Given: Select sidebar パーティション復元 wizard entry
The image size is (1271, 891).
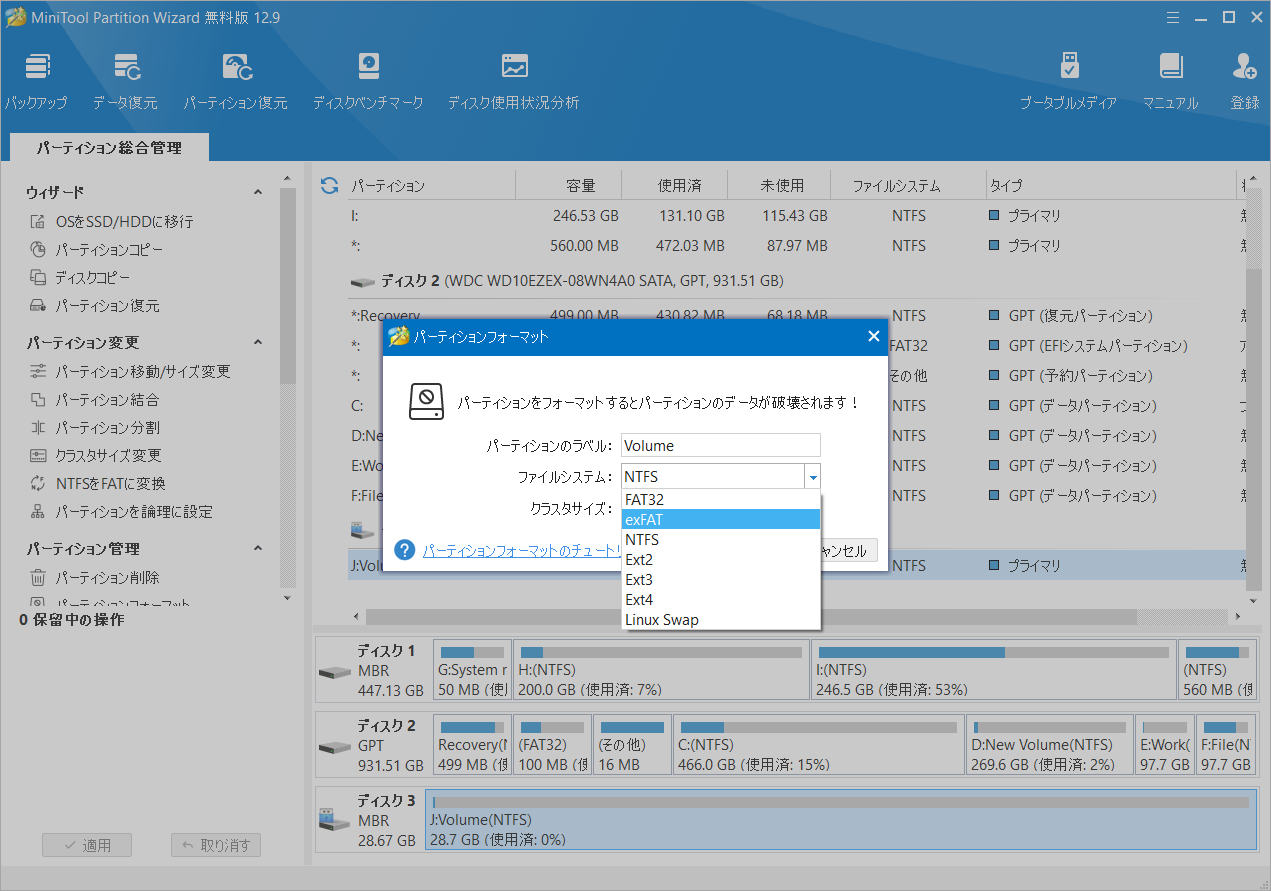Looking at the screenshot, I should point(94,306).
